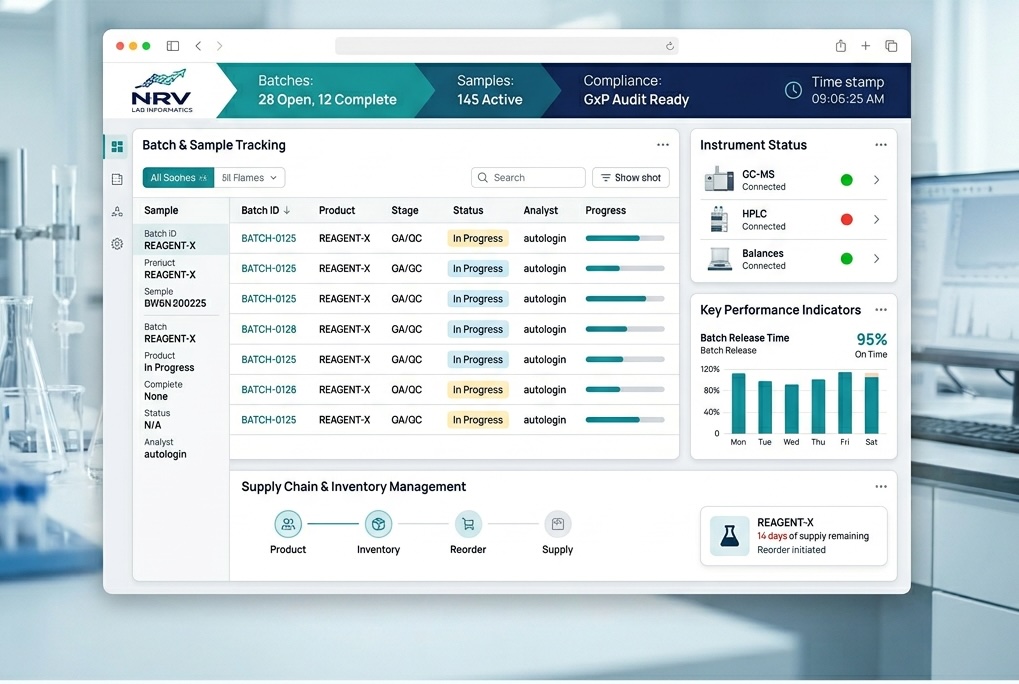1019x684 pixels.
Task: Open the network nodes sidebar icon
Action: [117, 211]
